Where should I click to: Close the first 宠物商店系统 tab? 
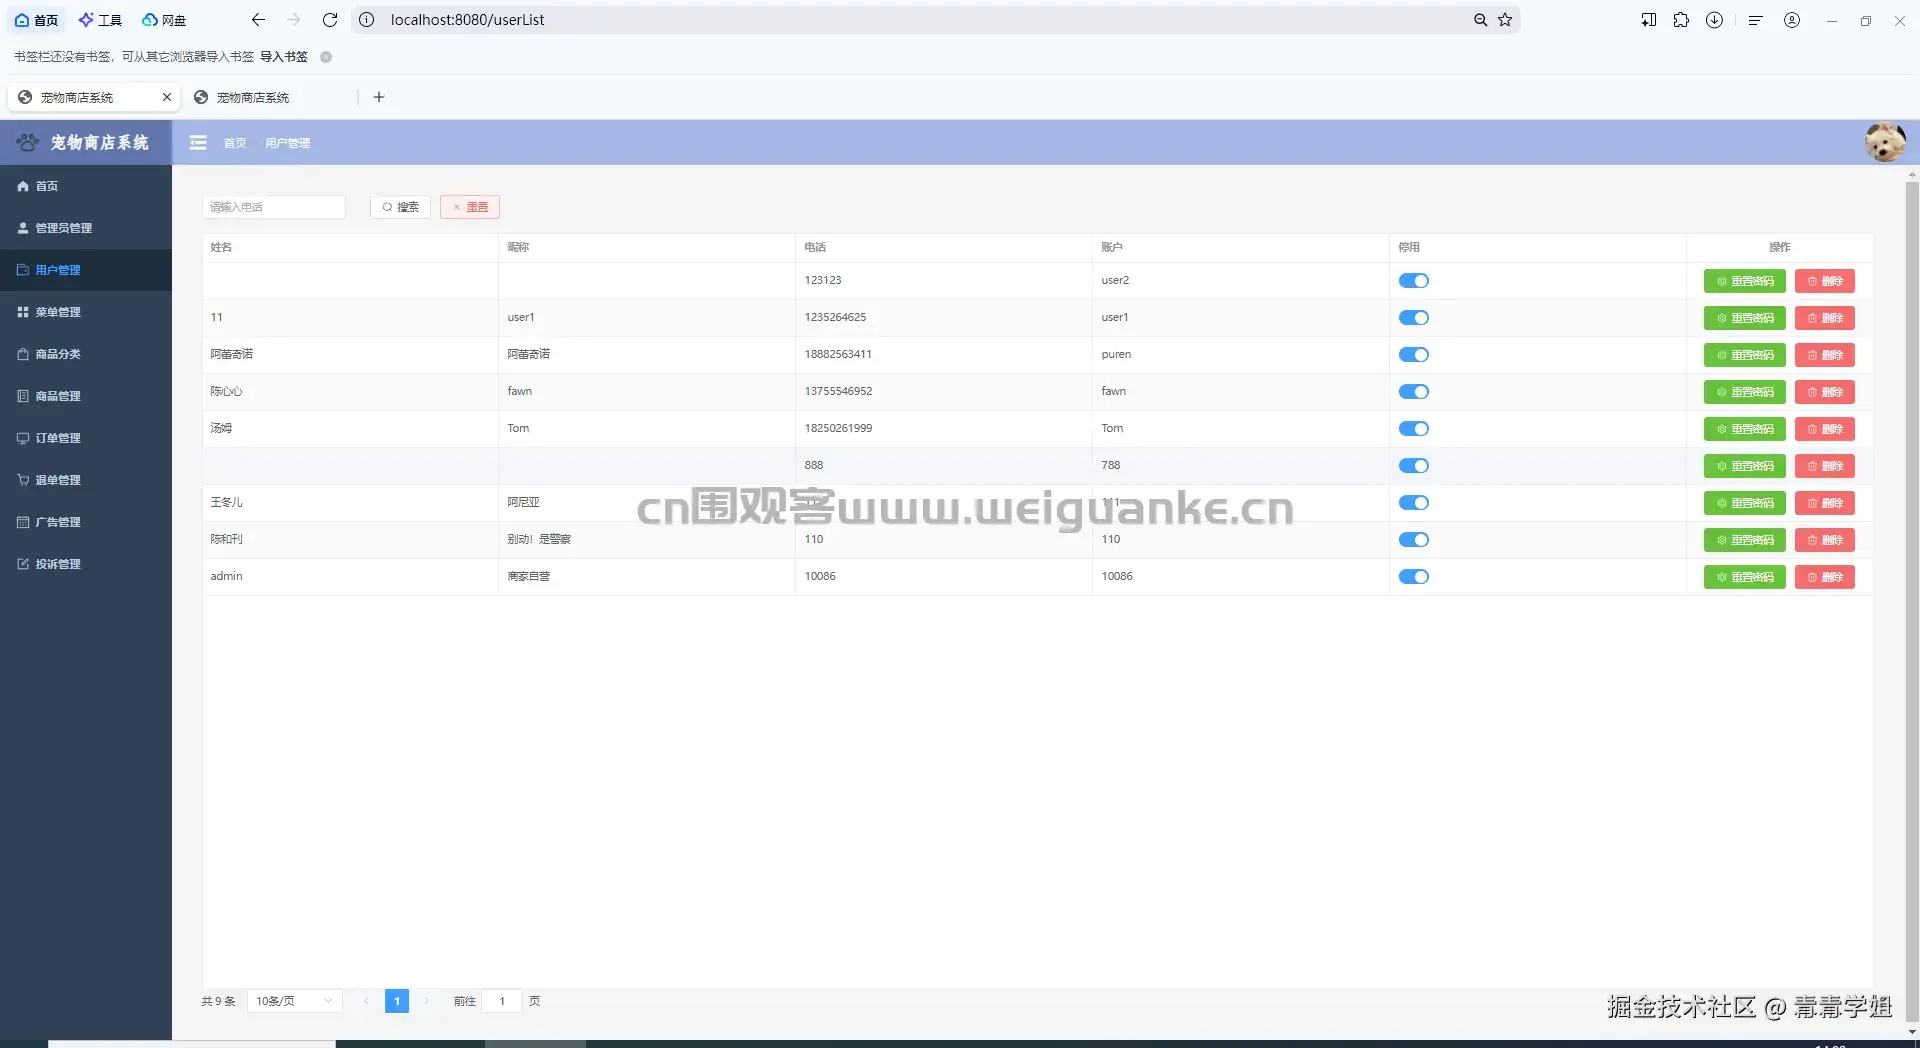(167, 97)
